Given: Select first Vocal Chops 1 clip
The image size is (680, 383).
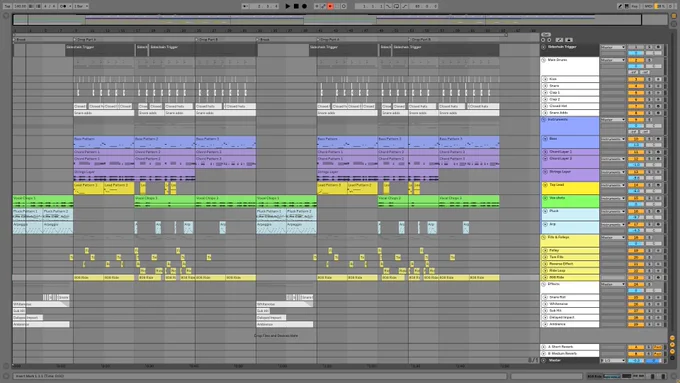Looking at the screenshot, I should coord(43,201).
